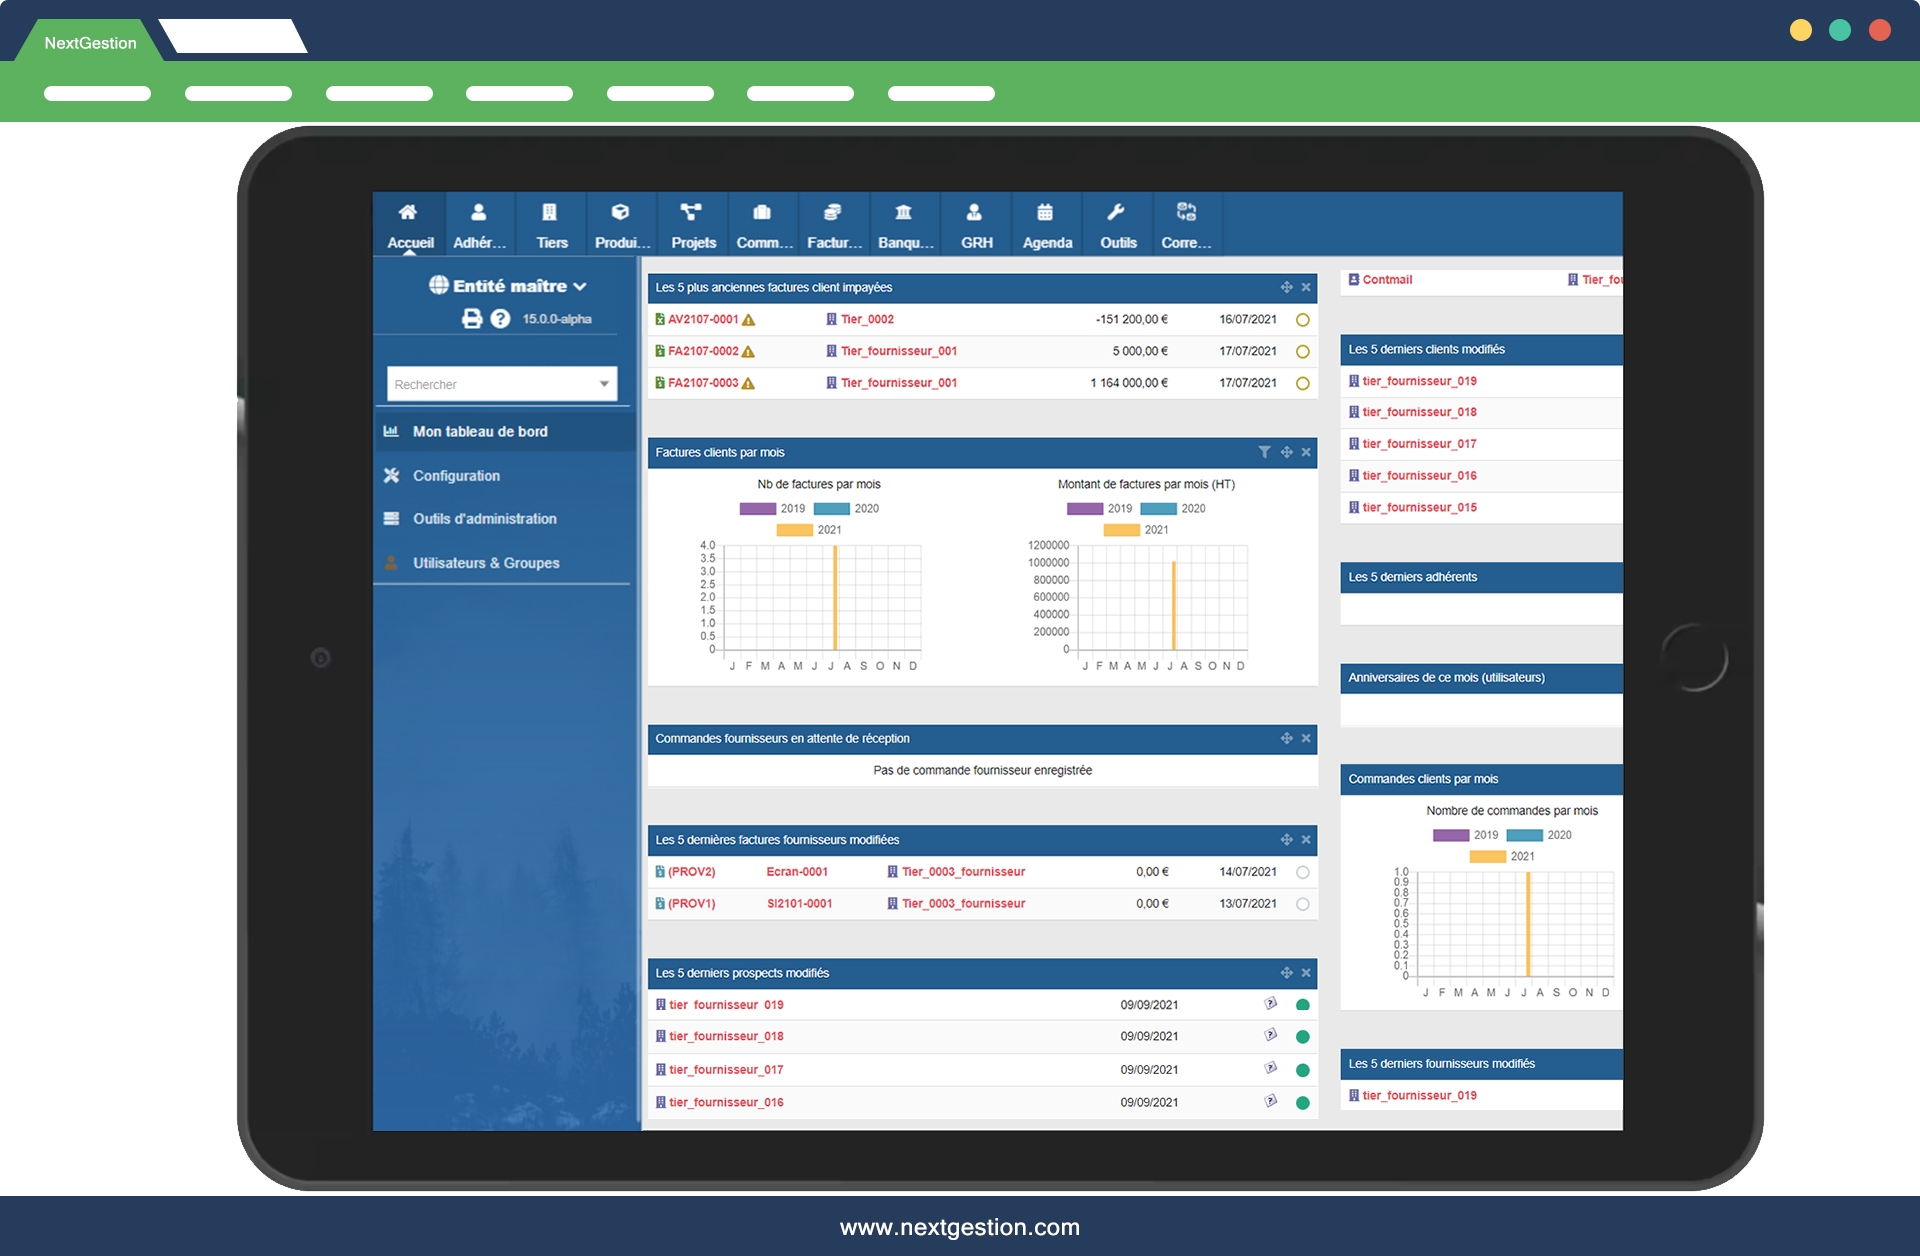Open tier_fournisseur_016 in derniers clients modifiés

pyautogui.click(x=1419, y=476)
